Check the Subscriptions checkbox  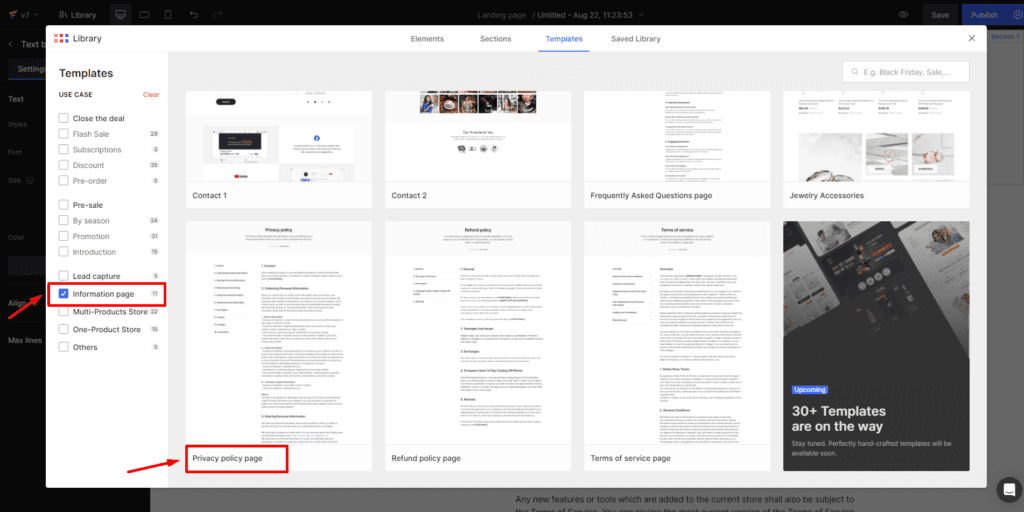[63, 150]
